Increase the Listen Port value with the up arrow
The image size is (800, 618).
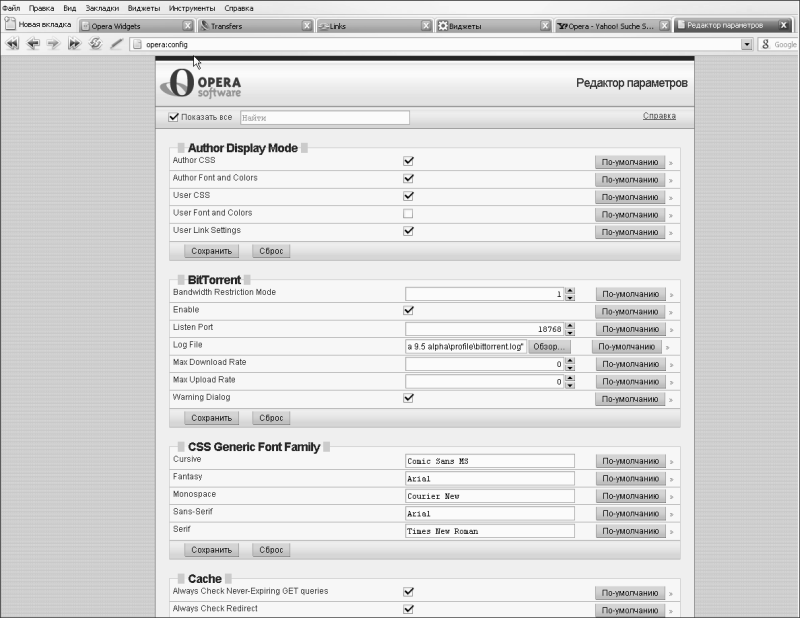coord(570,325)
